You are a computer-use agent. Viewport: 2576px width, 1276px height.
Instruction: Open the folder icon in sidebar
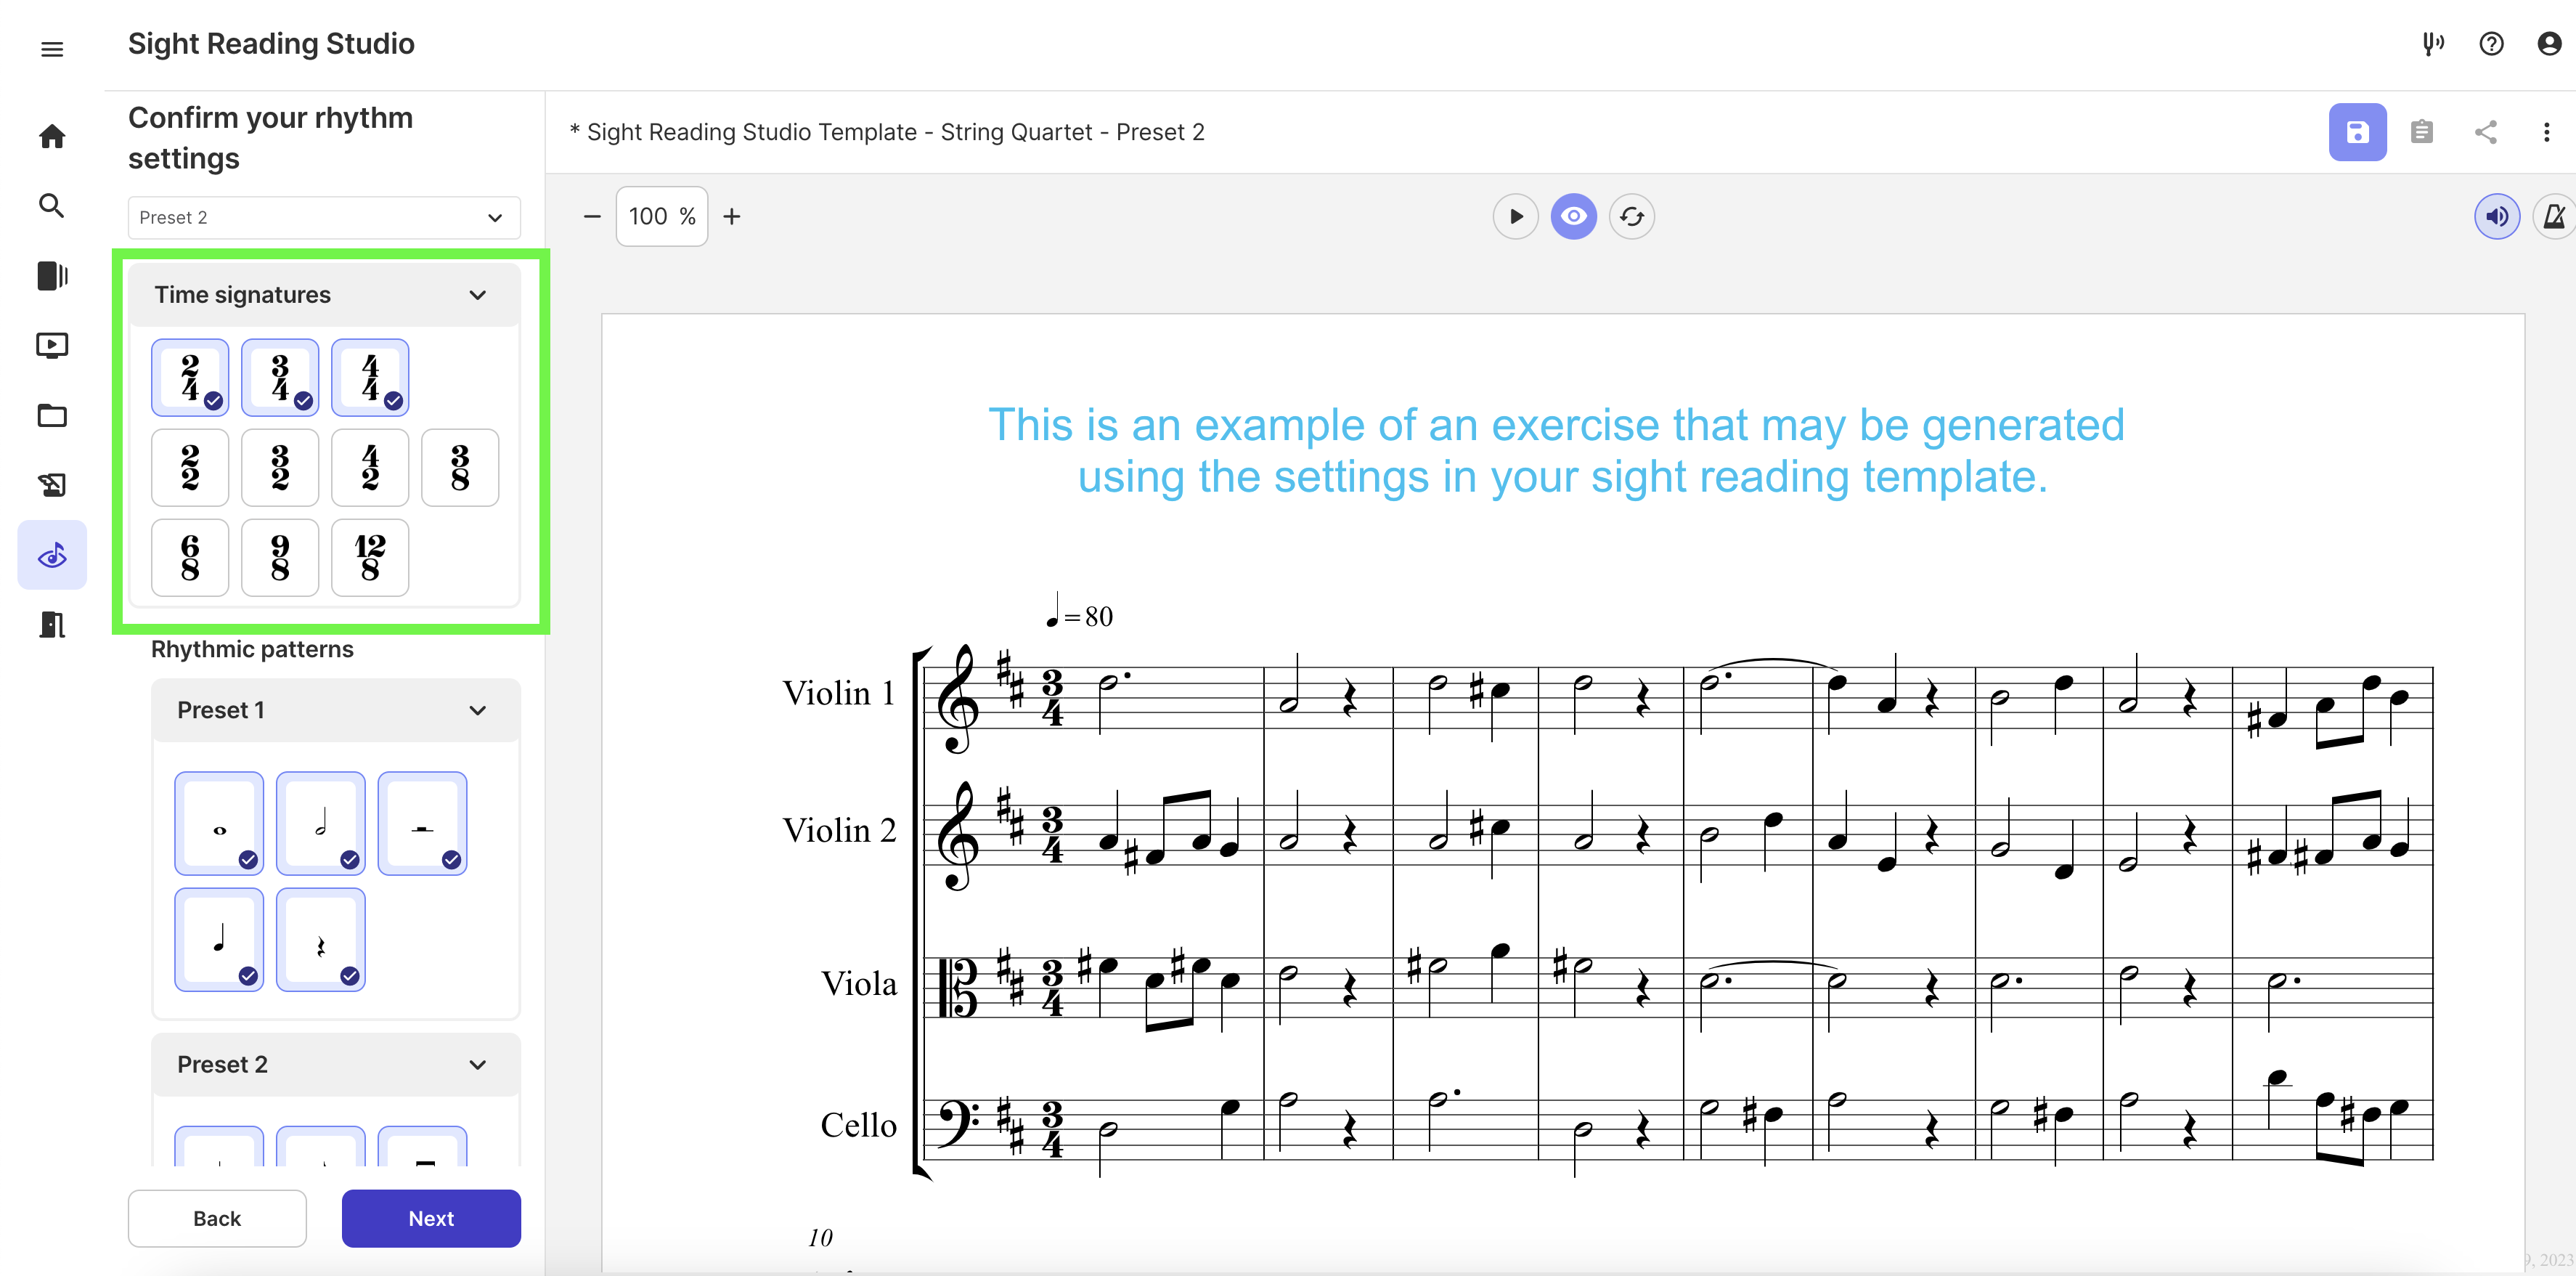(52, 415)
